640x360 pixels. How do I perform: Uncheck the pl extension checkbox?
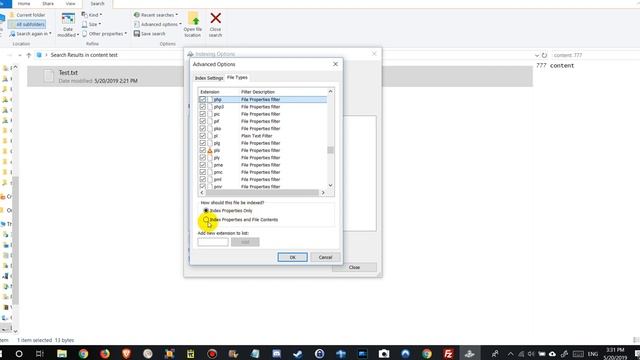point(202,136)
